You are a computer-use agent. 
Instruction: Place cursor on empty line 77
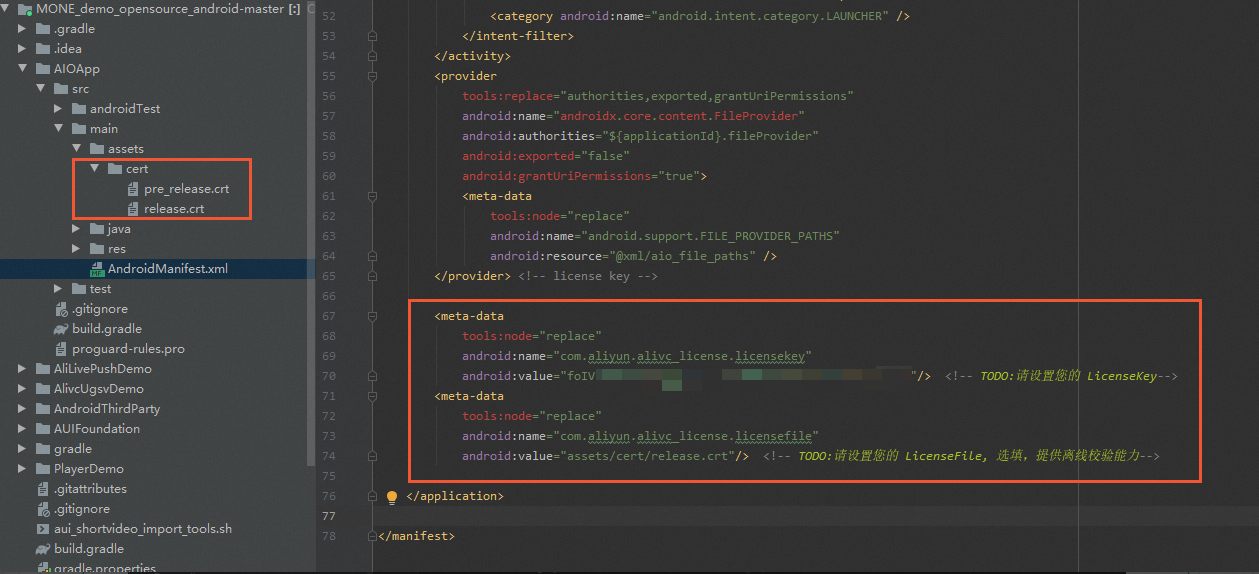coord(800,516)
